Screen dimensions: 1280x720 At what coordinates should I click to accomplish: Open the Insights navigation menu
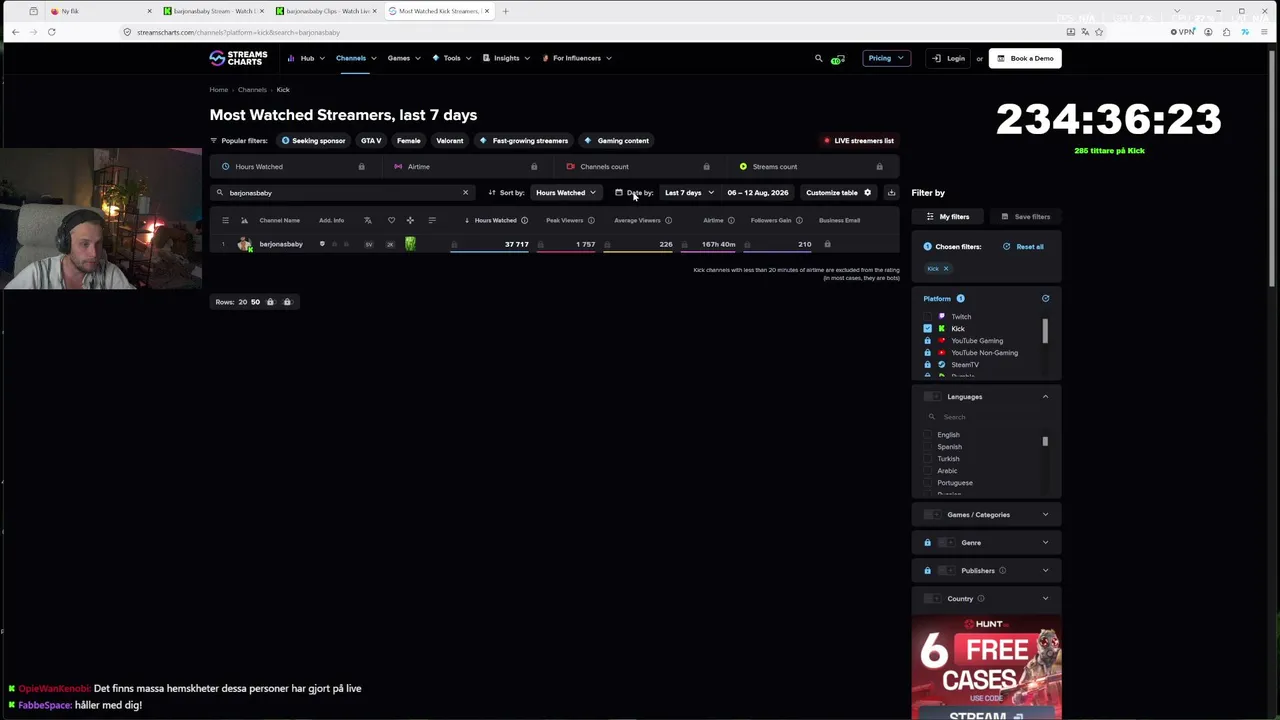(x=506, y=58)
